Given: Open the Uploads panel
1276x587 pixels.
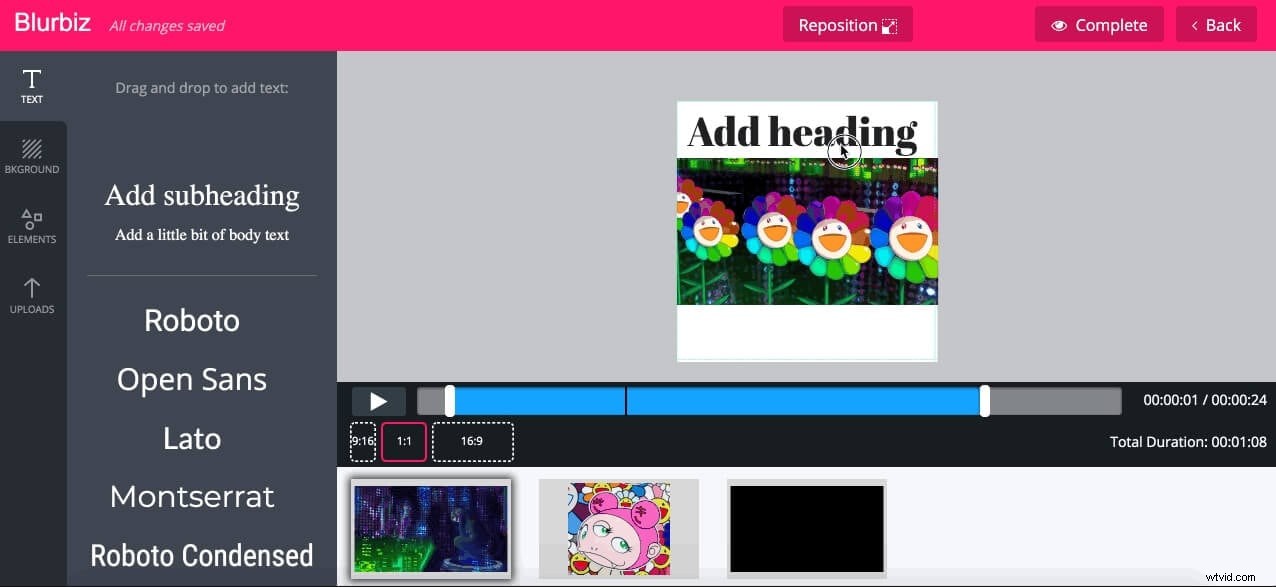Looking at the screenshot, I should (x=31, y=295).
